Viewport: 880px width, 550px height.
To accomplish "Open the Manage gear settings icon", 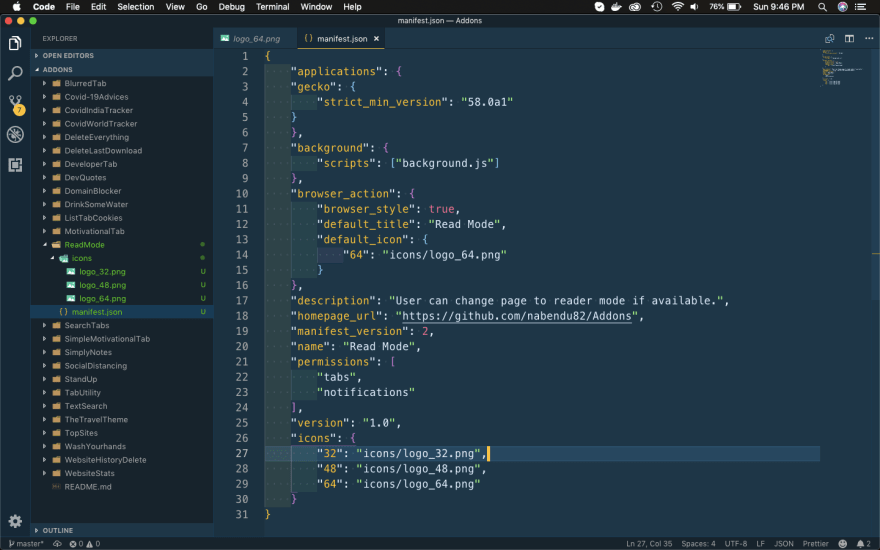I will [x=15, y=521].
